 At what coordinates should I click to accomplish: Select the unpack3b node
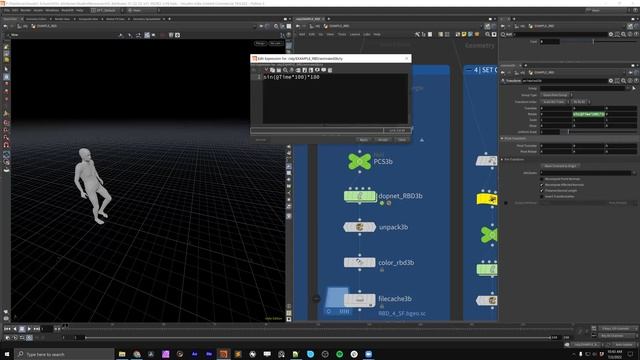click(x=360, y=227)
